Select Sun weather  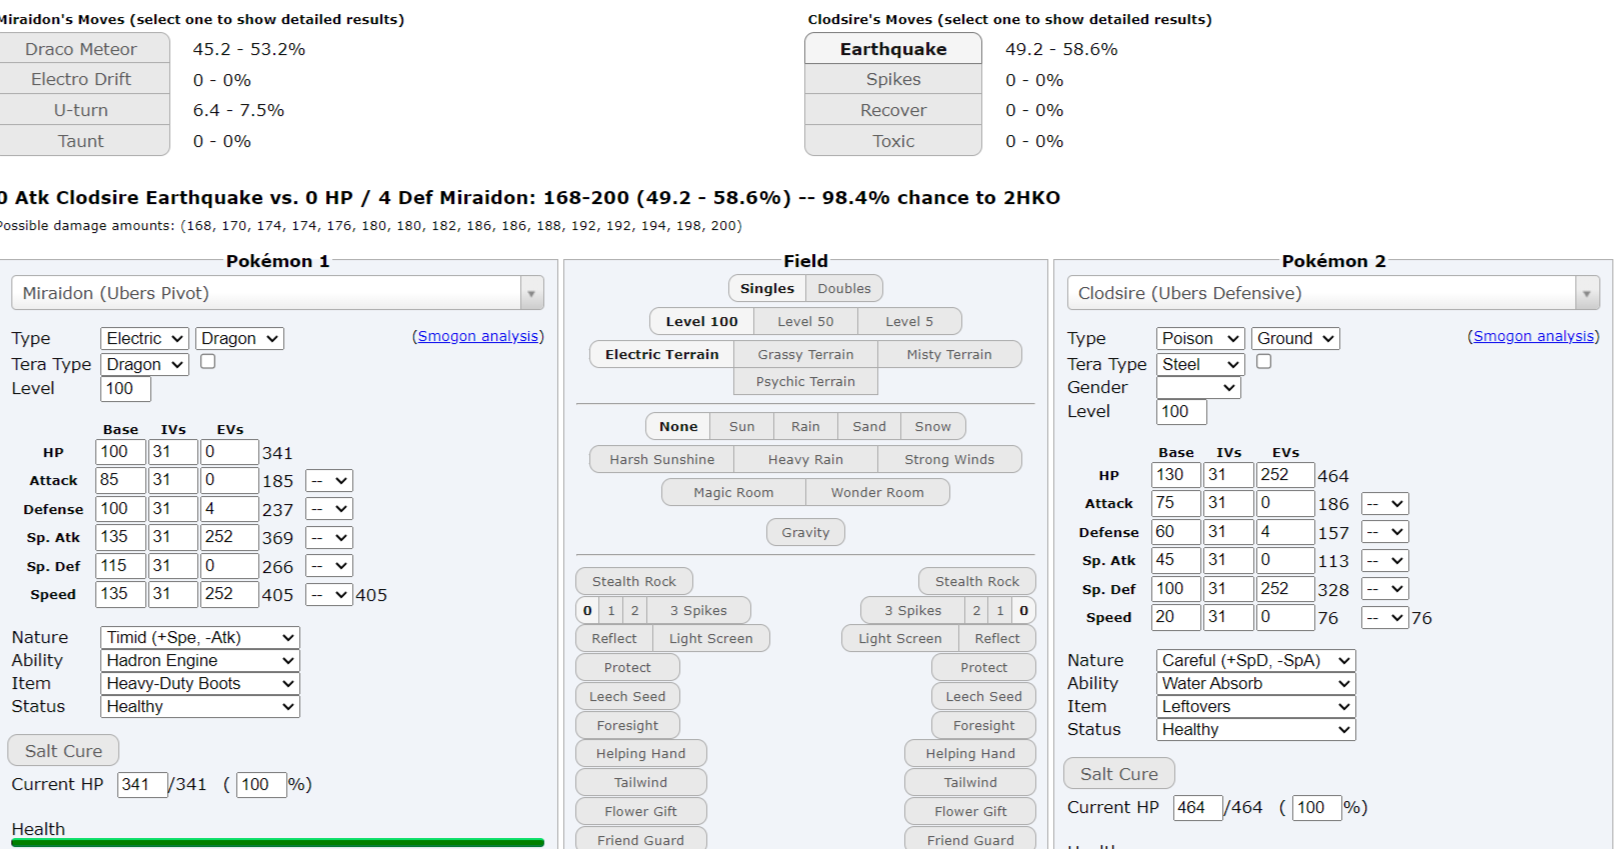(x=742, y=426)
